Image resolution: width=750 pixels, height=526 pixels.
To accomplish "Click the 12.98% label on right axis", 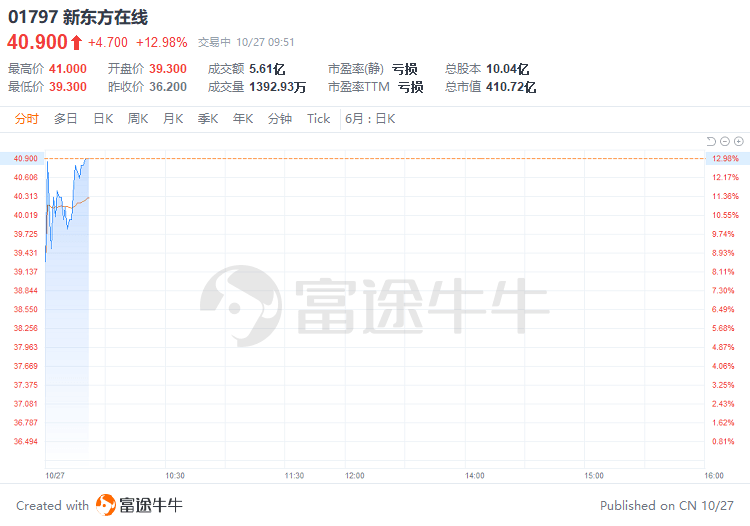I will tap(725, 158).
